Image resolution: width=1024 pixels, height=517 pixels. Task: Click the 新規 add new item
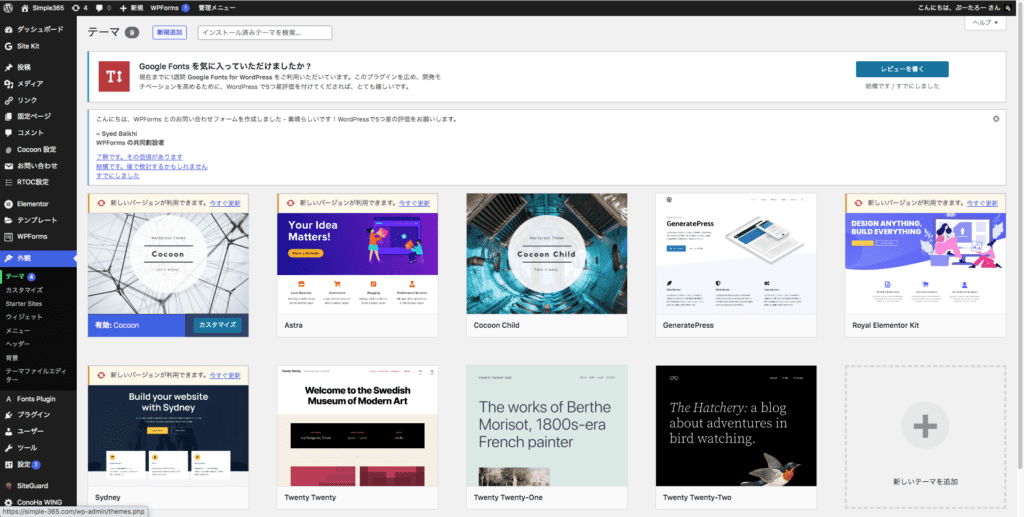coord(131,8)
